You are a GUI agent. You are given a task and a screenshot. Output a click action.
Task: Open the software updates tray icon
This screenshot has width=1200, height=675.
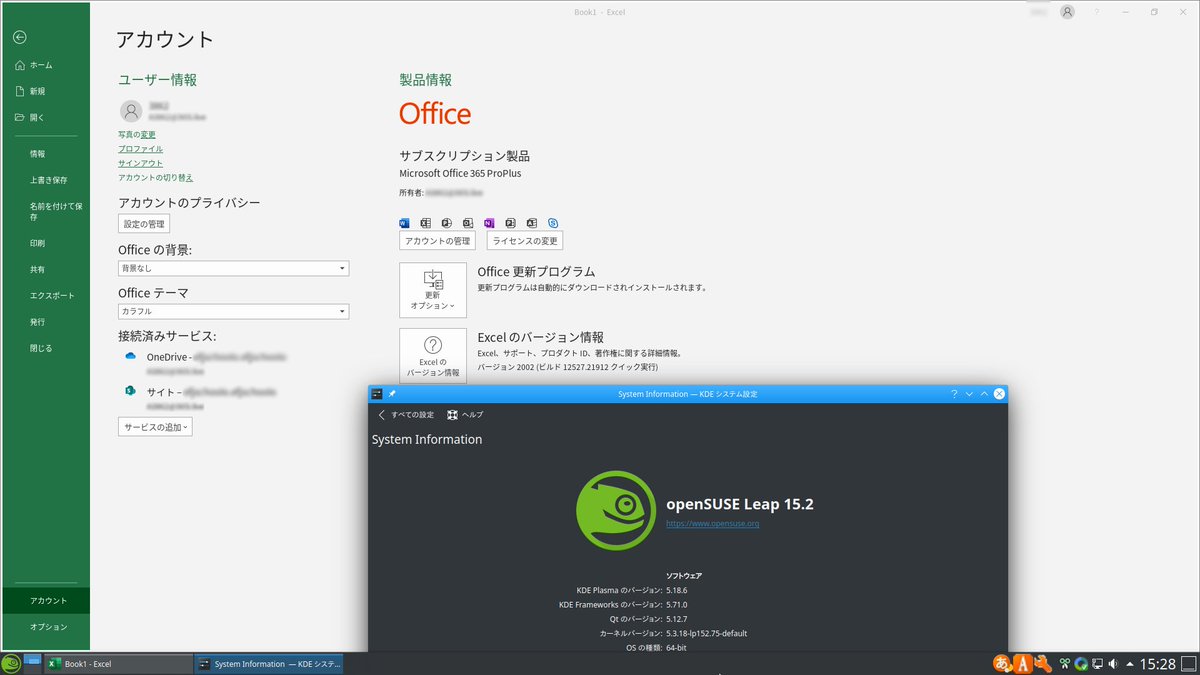(1081, 664)
